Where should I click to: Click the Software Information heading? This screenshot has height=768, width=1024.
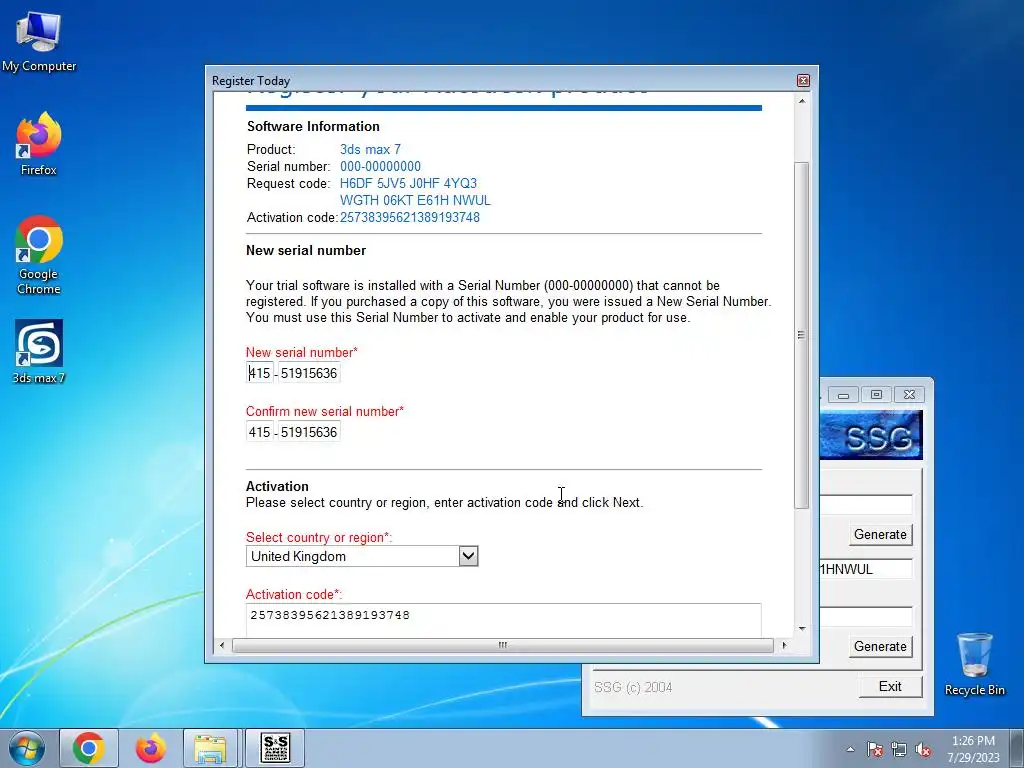click(313, 127)
